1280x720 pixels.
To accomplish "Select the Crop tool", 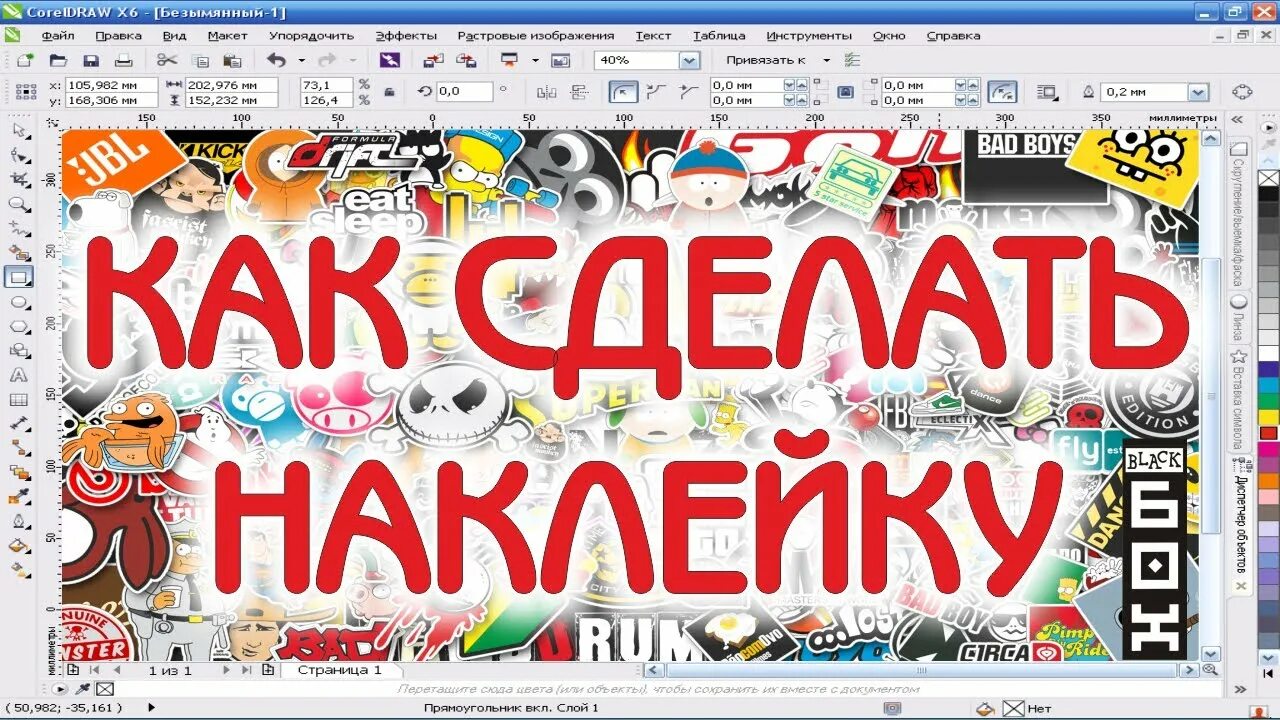I will (19, 180).
